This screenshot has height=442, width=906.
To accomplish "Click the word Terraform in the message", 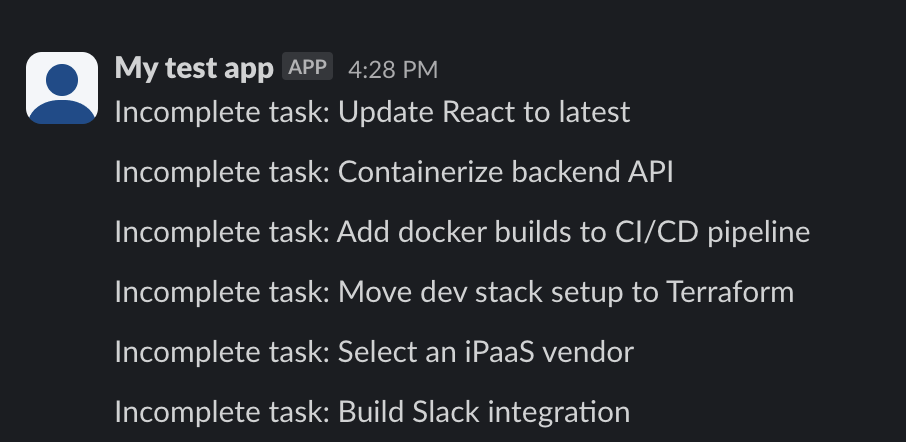I will [x=730, y=292].
